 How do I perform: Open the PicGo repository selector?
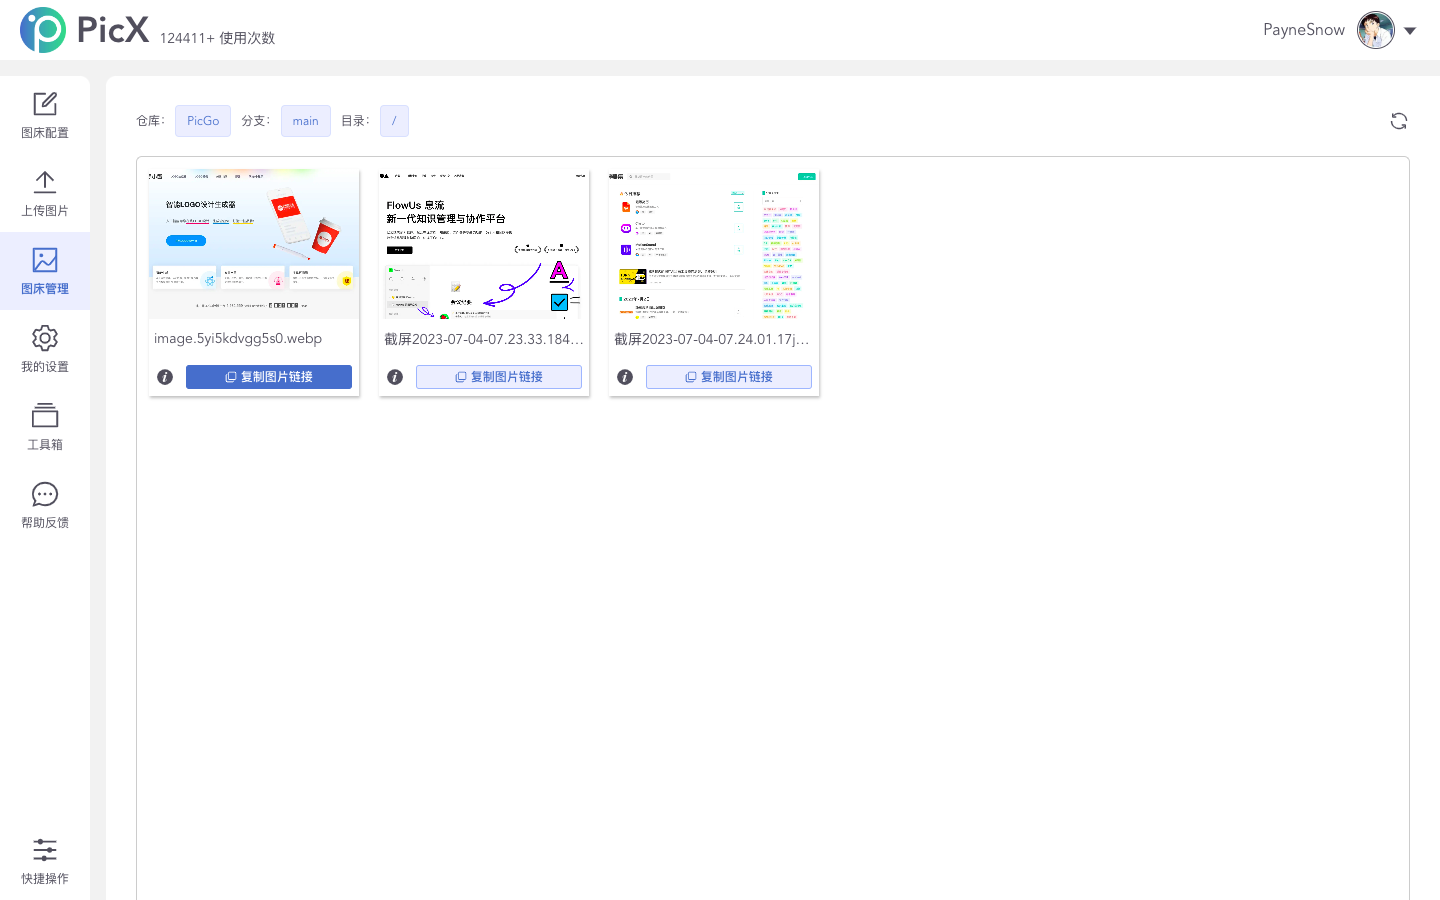[202, 120]
